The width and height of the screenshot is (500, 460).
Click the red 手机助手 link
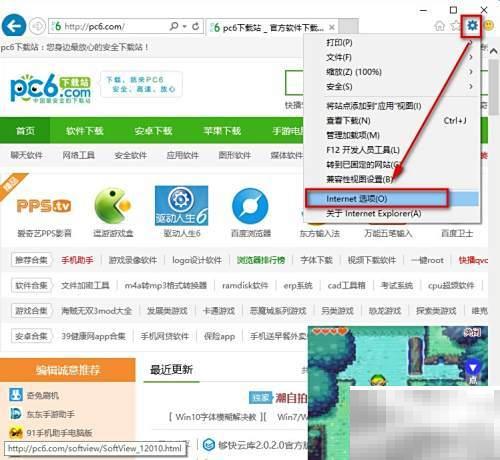tap(77, 260)
